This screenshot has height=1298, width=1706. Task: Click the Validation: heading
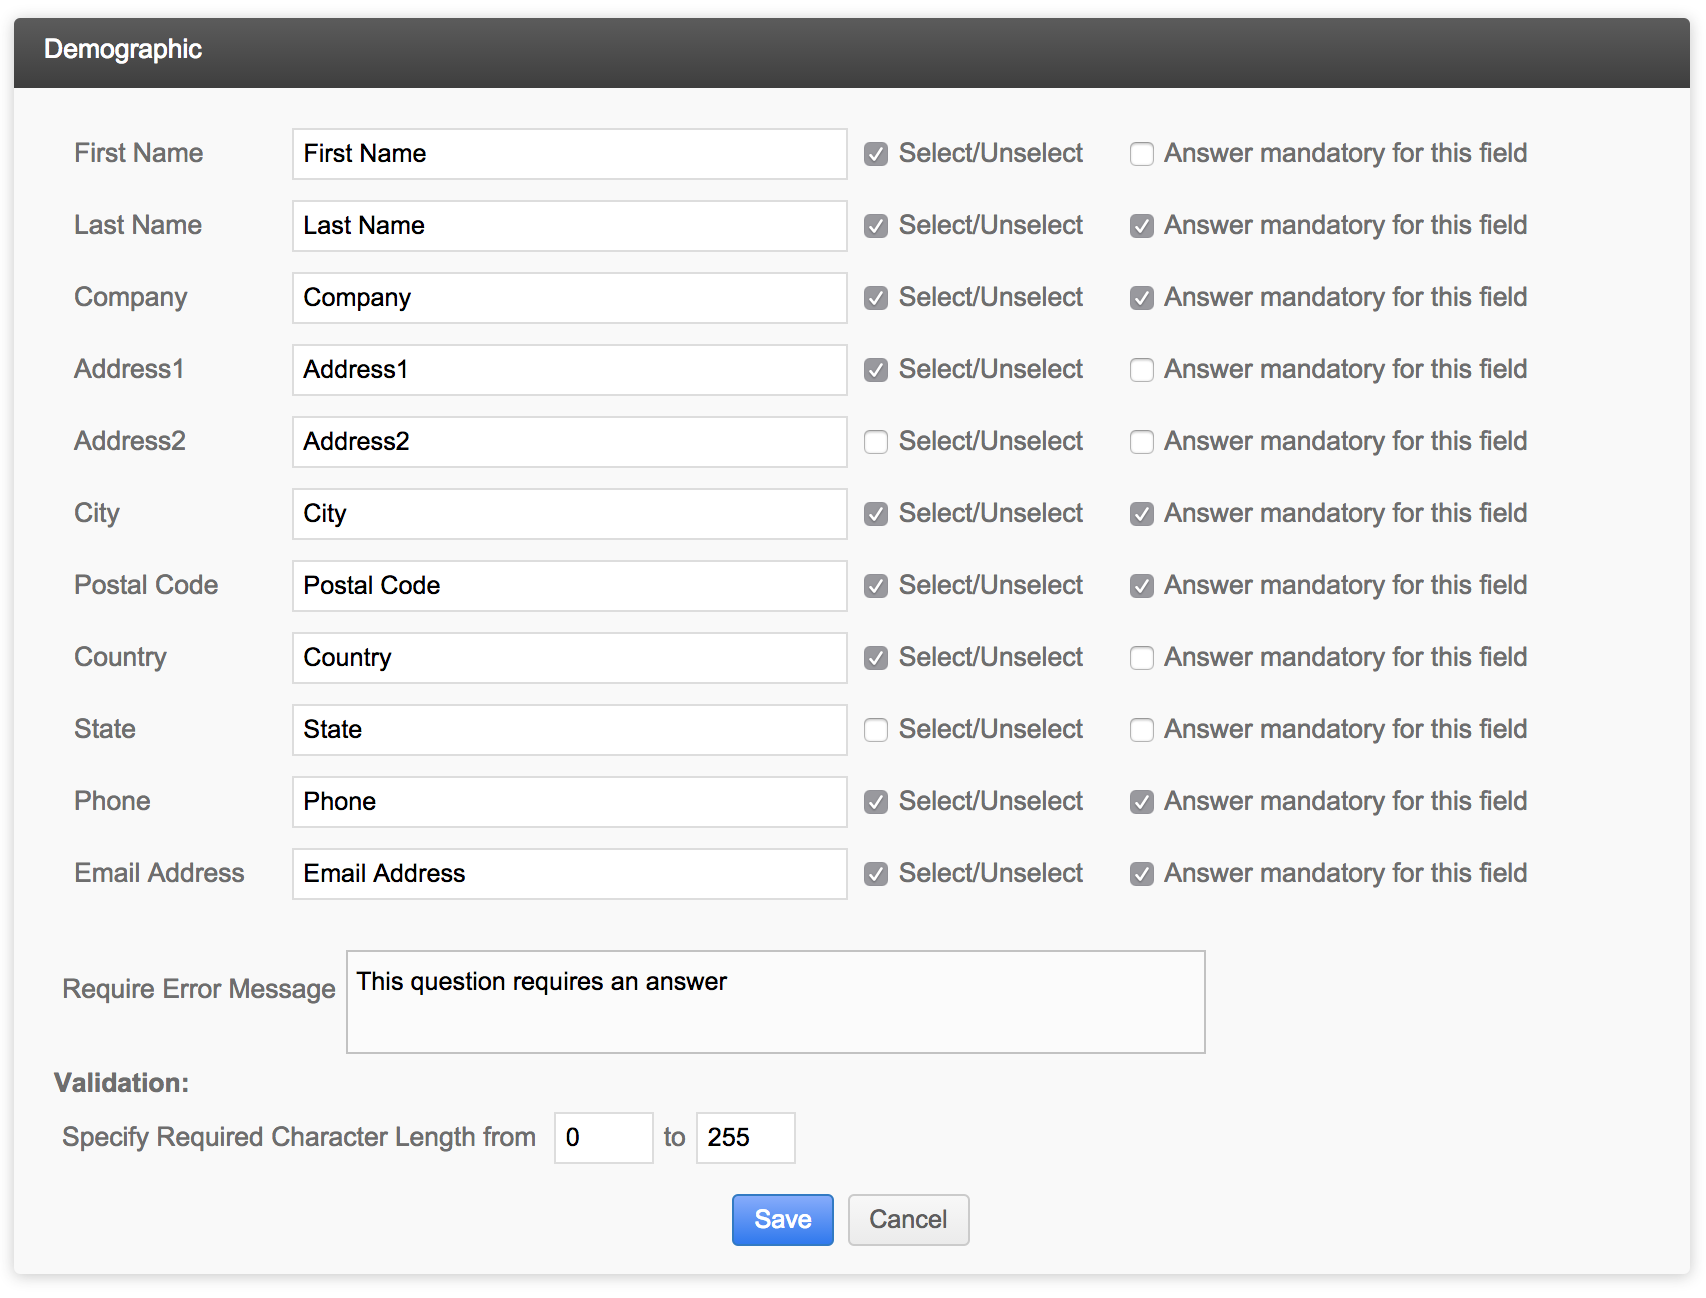click(121, 1083)
